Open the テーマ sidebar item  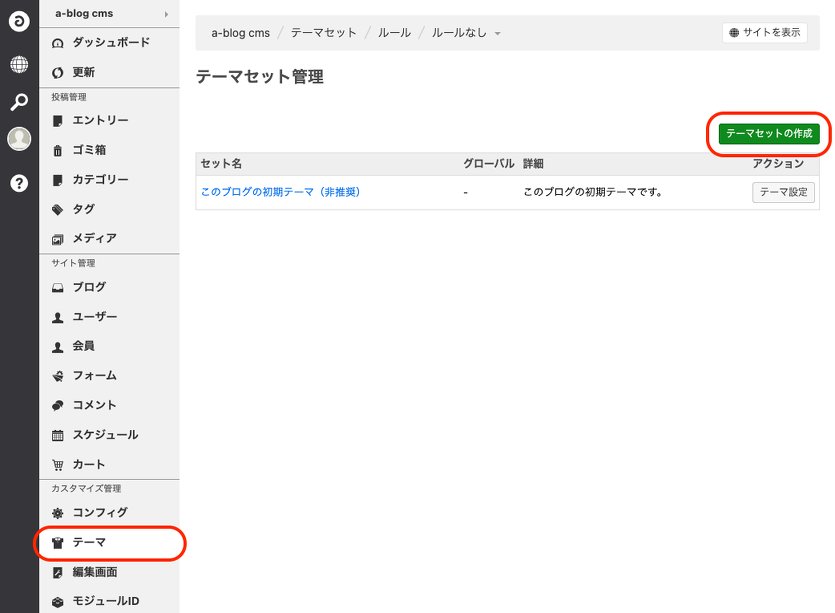click(89, 543)
